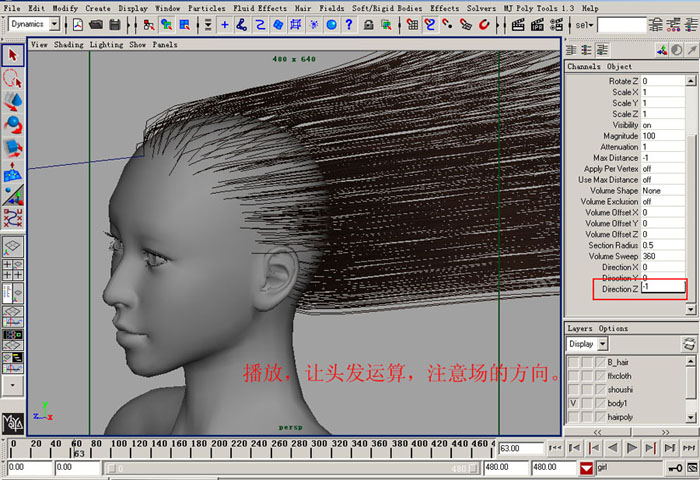The image size is (700, 480).
Task: Click the Channel Box scroll down arrow
Action: (x=691, y=309)
